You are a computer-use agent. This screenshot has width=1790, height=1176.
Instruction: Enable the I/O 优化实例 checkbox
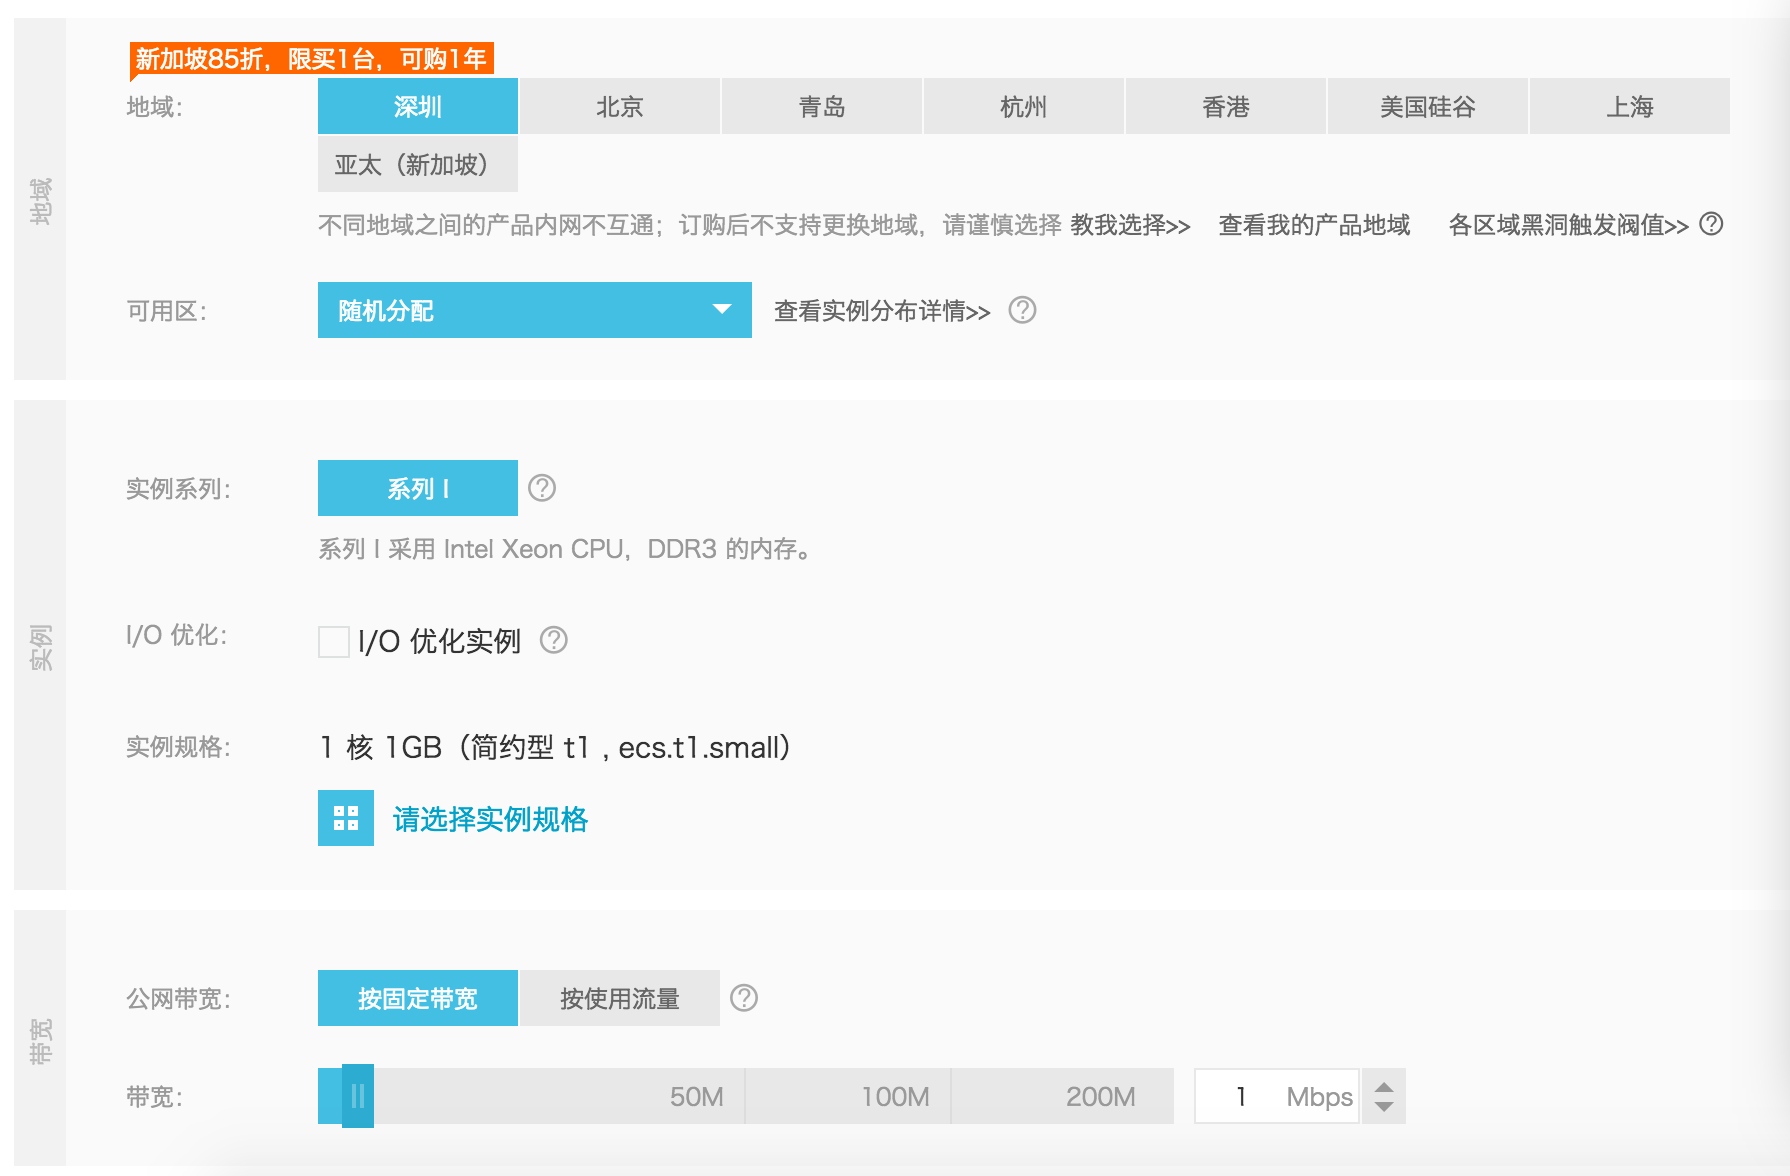334,641
